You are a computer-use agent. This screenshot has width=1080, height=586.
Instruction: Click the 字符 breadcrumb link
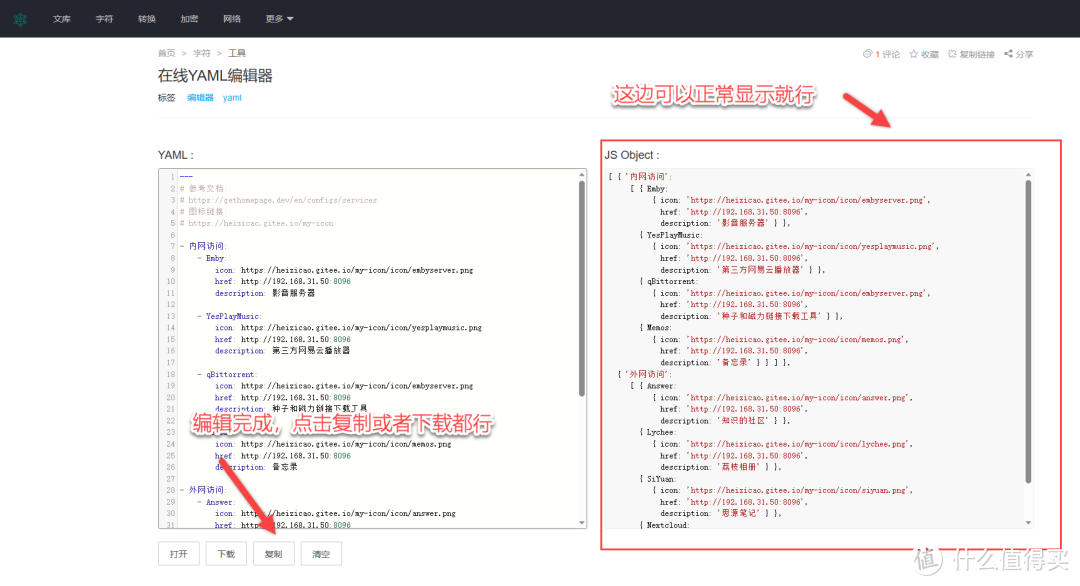pyautogui.click(x=201, y=53)
